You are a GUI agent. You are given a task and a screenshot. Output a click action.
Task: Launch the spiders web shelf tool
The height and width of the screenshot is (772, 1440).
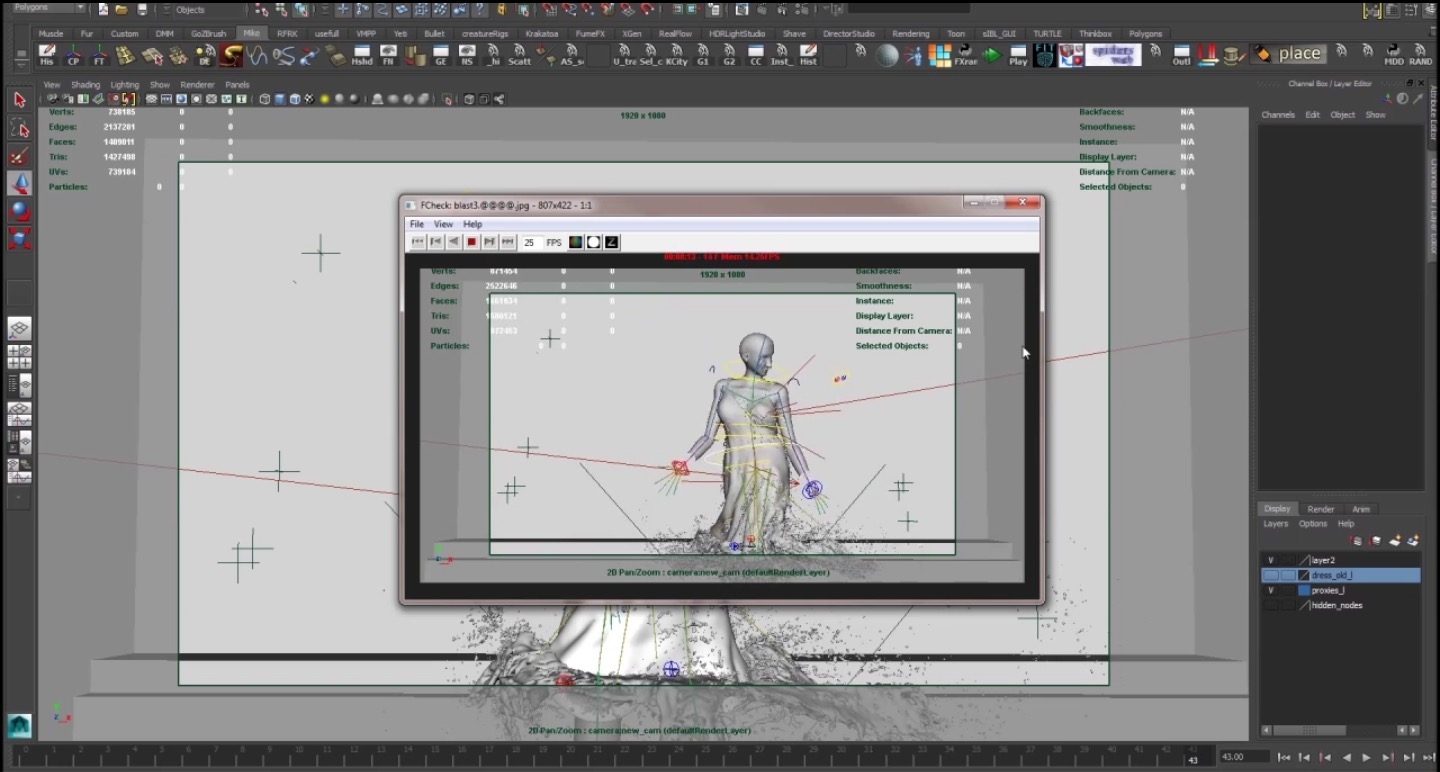1113,55
